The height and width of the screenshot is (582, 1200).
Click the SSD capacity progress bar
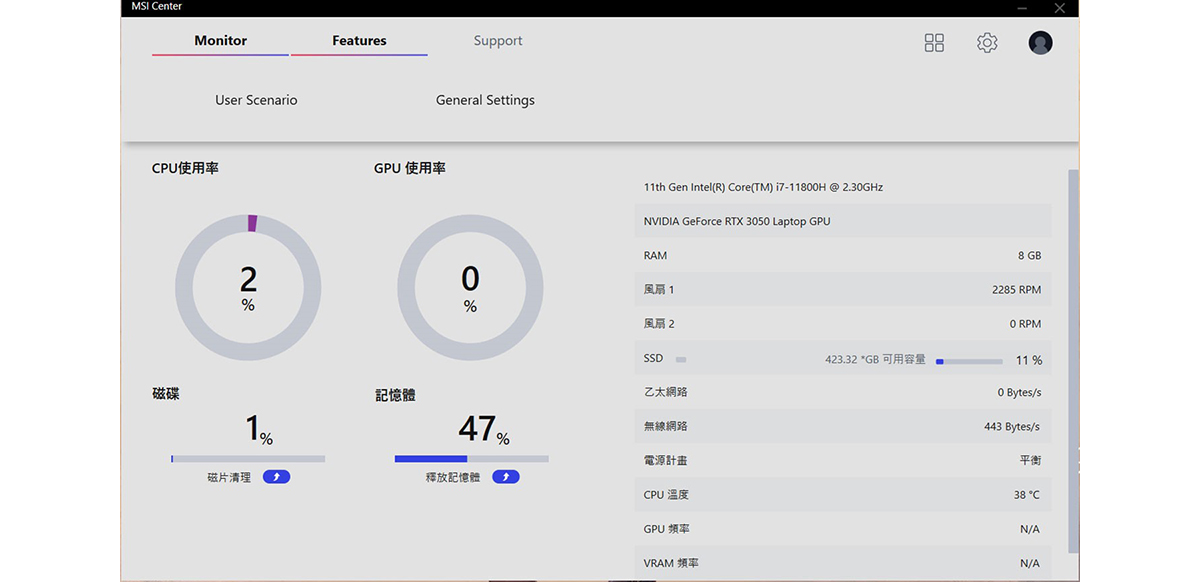click(x=969, y=361)
